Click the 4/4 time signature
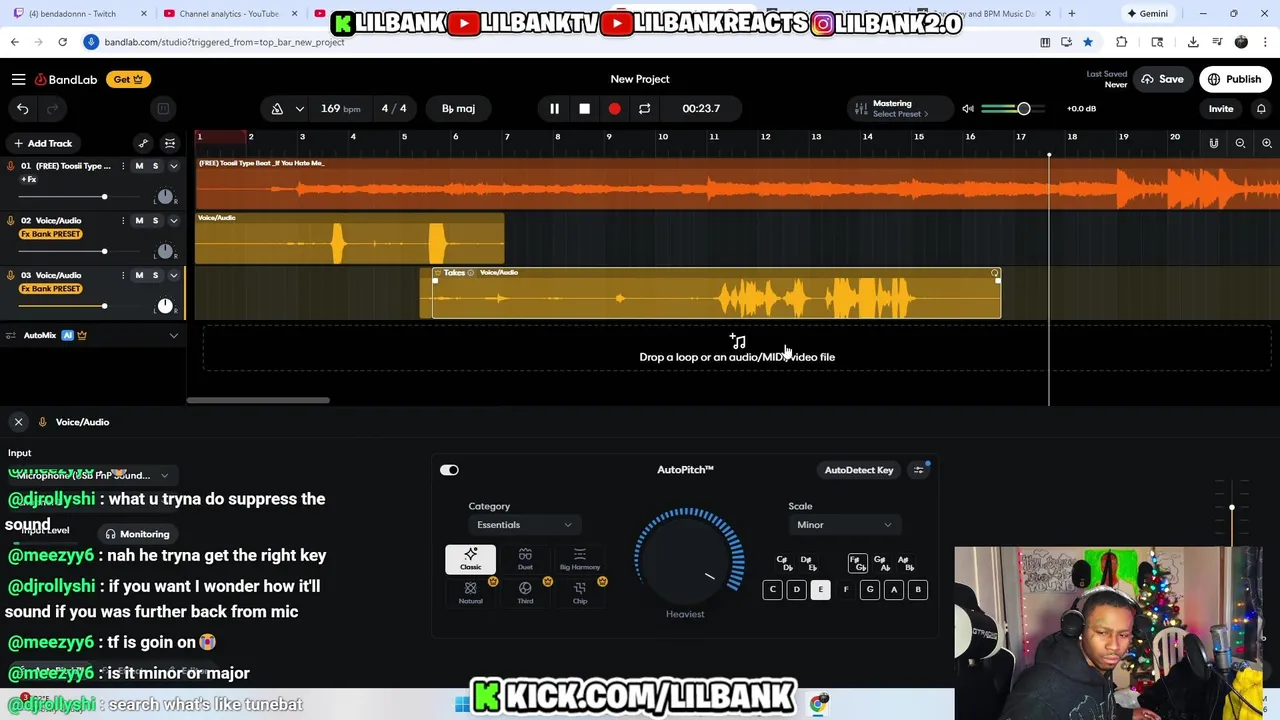 (394, 108)
